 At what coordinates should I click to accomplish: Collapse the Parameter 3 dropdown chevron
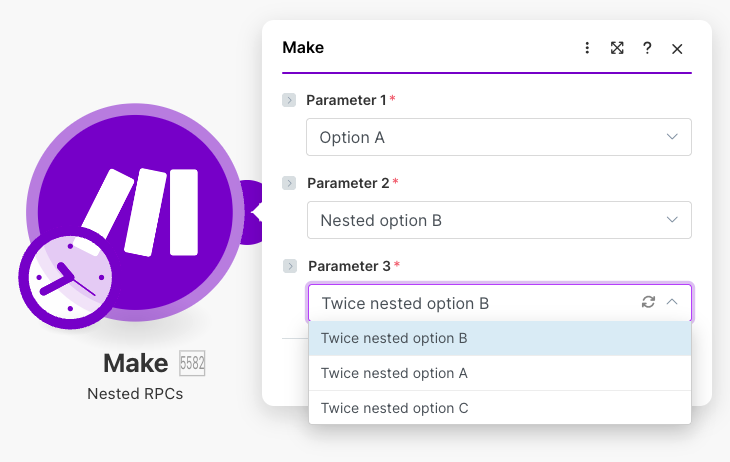tap(672, 302)
